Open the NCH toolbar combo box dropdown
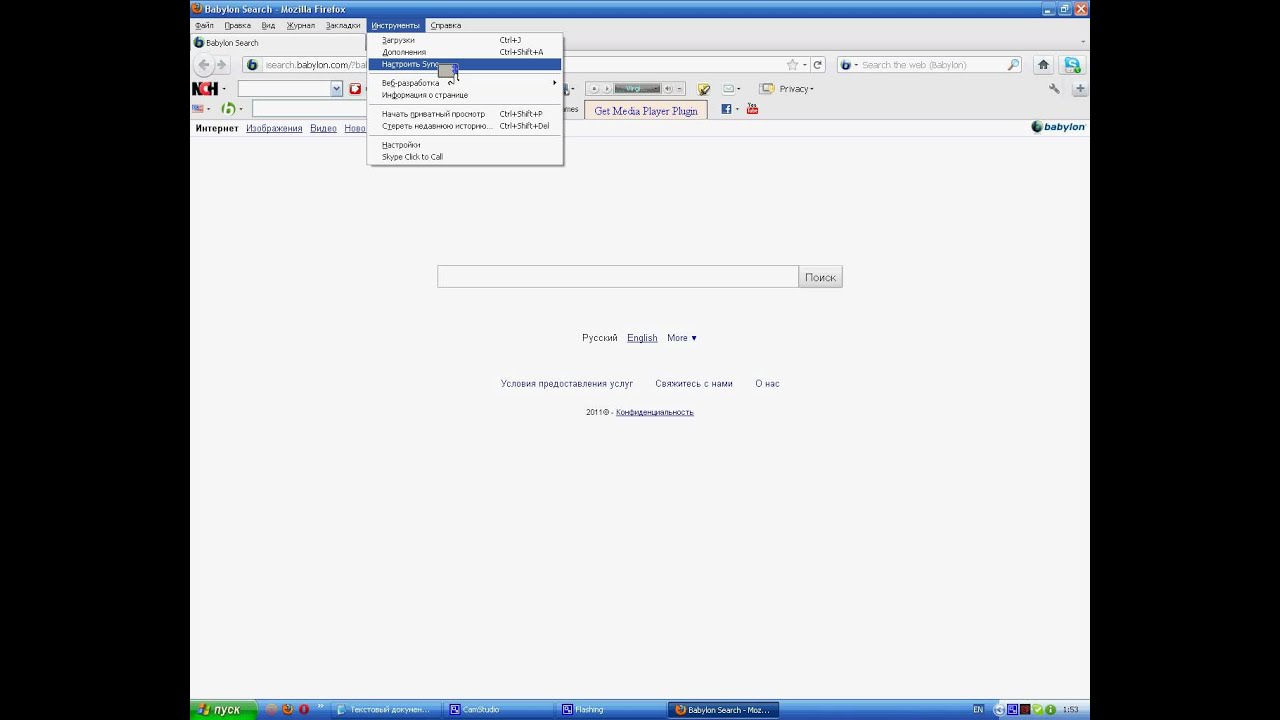The image size is (1280, 720). point(336,89)
